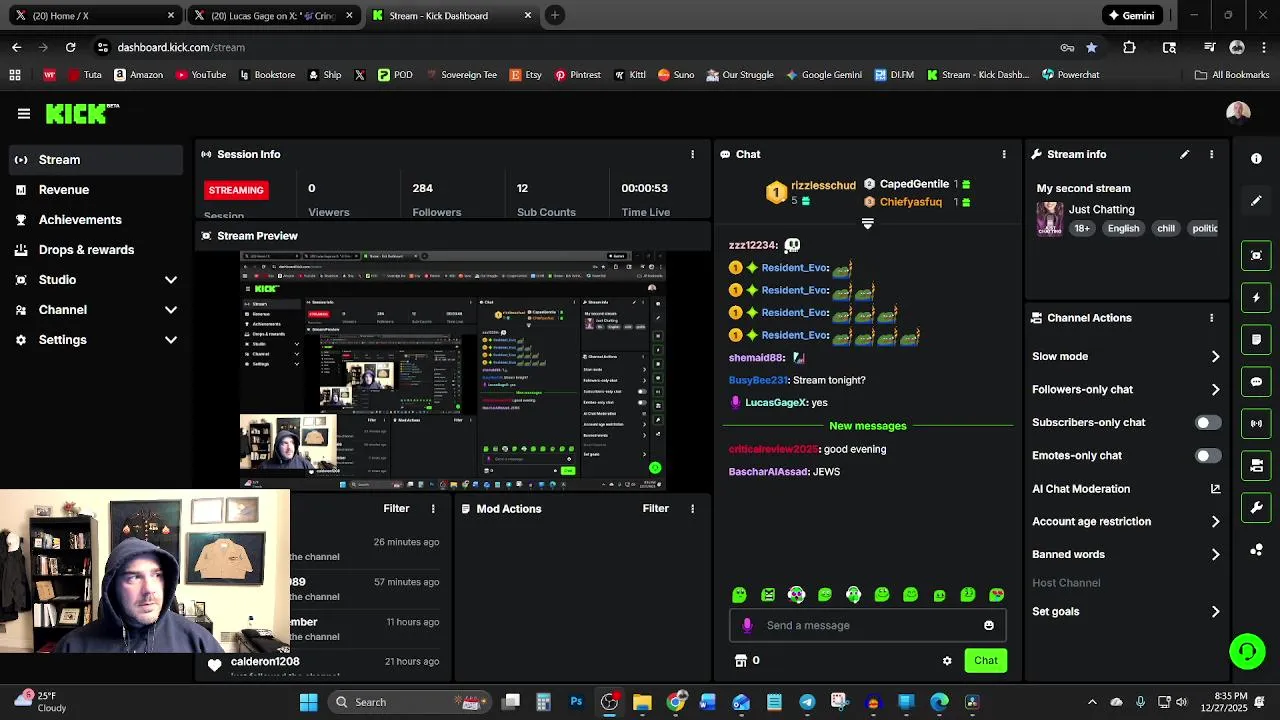Click the New messages indicator
This screenshot has height=720, width=1280.
[x=867, y=426]
